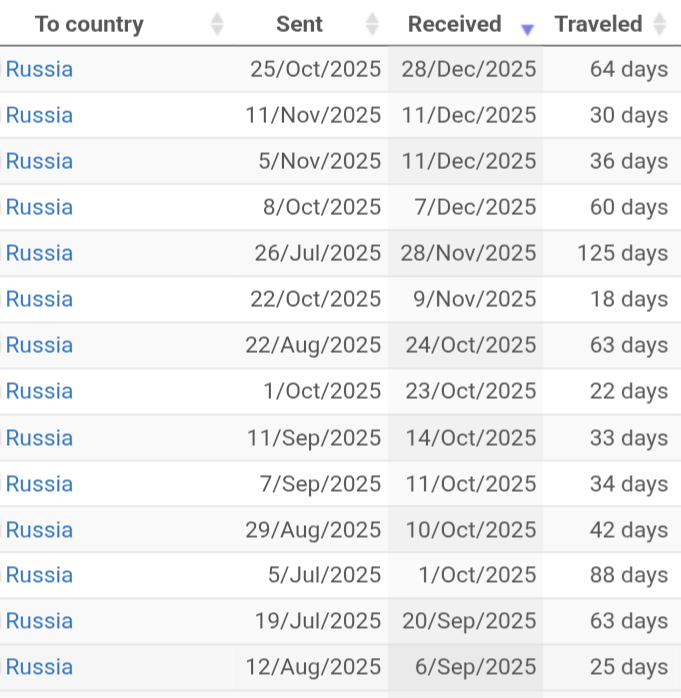The image size is (681, 698).
Task: Open Russia link for 125 days row
Action: pos(39,253)
